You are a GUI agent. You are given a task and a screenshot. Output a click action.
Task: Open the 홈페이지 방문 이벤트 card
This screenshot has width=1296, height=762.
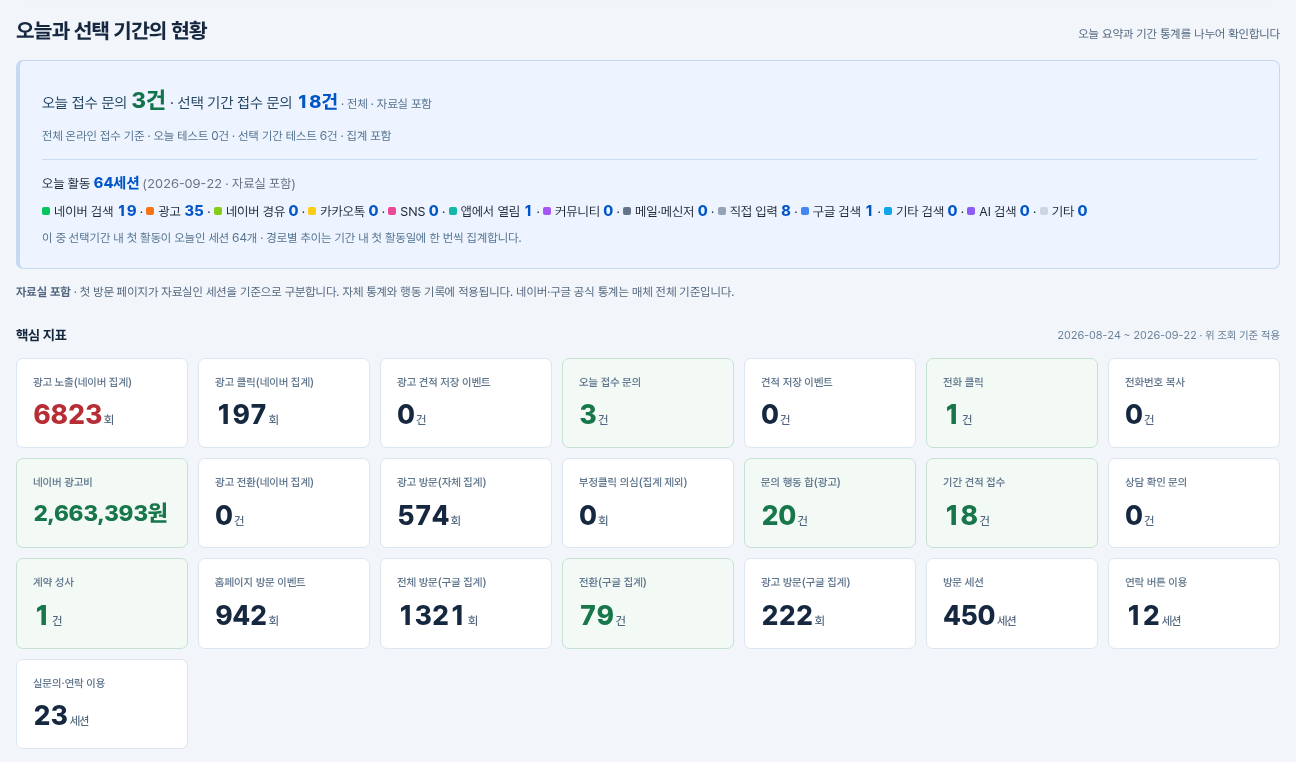click(x=284, y=603)
